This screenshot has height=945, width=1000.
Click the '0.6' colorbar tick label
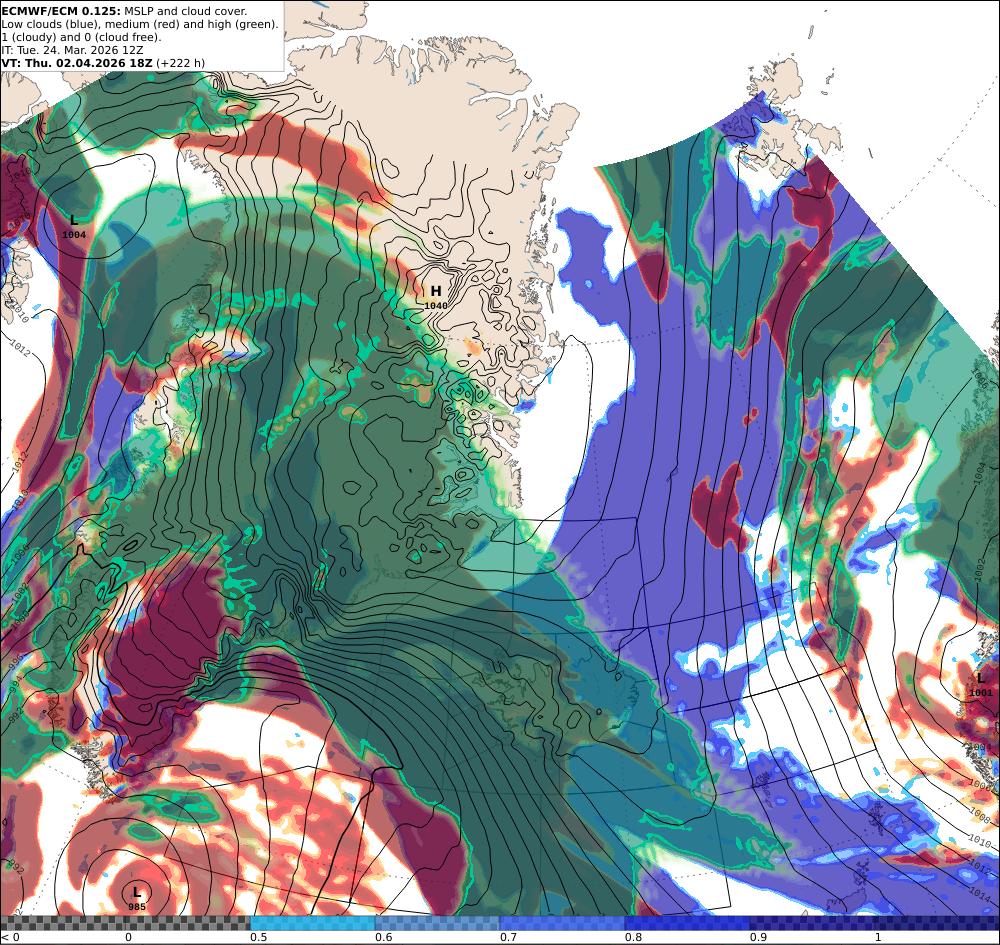384,937
